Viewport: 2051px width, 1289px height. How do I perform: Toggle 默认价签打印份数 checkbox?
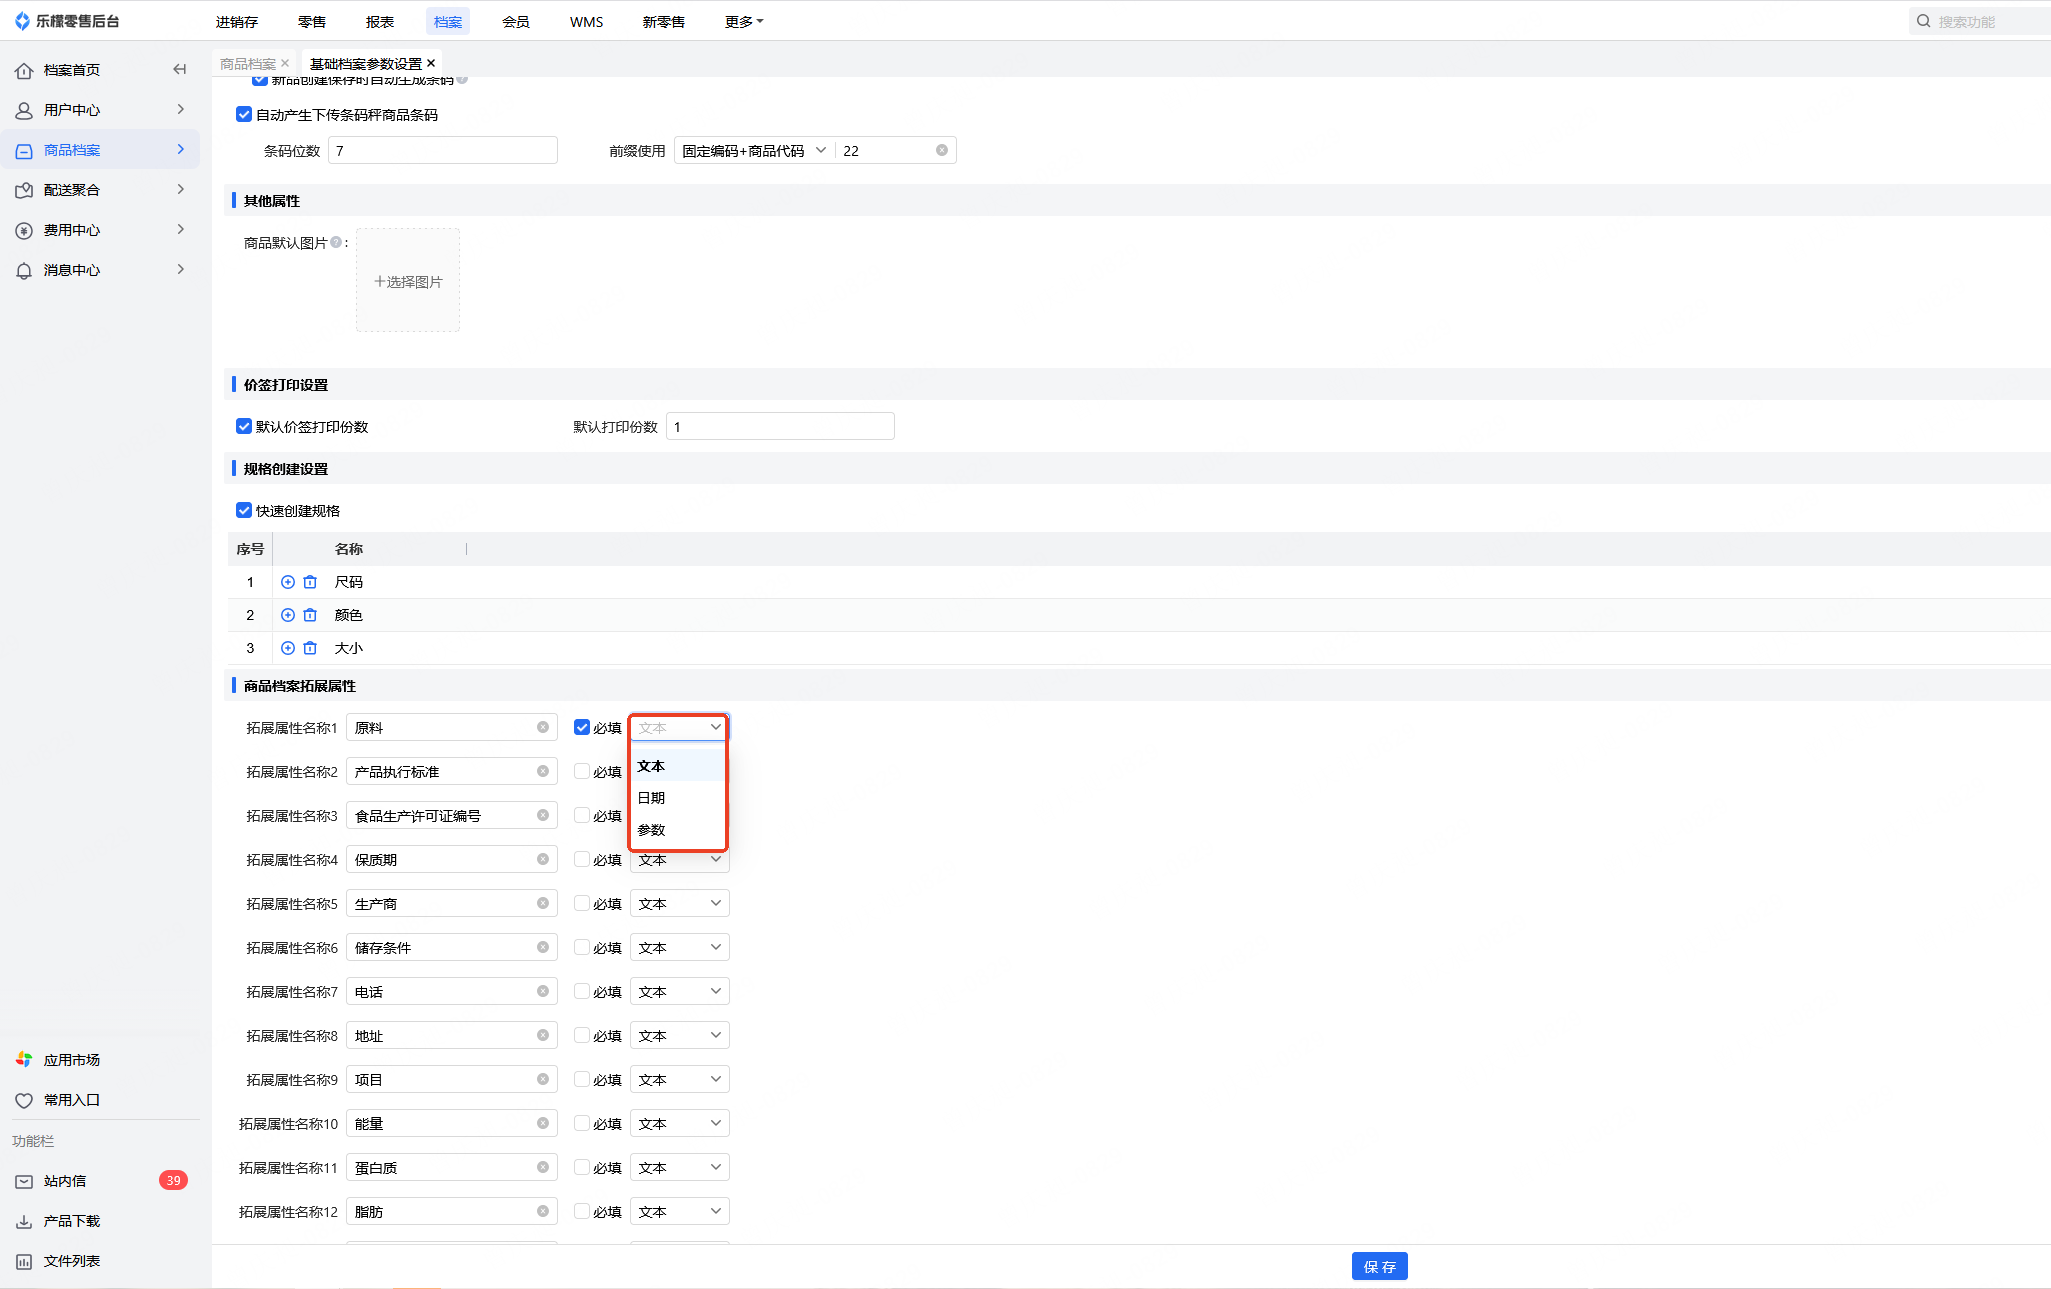click(244, 427)
